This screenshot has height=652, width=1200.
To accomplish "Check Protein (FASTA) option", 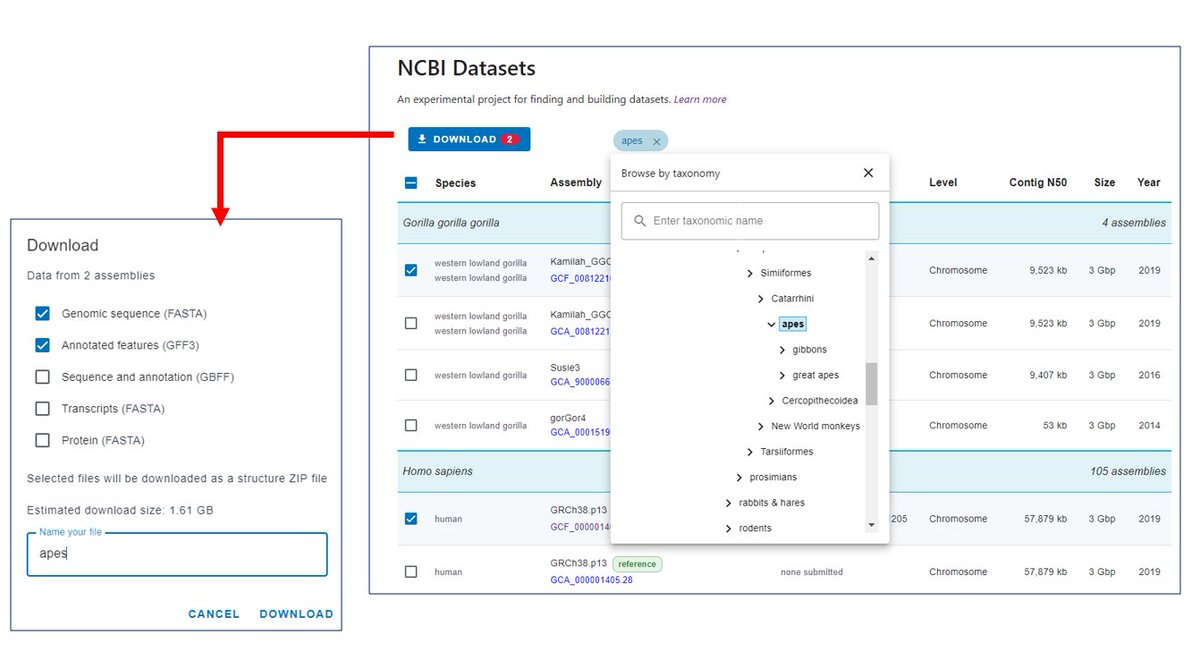I will 42,440.
